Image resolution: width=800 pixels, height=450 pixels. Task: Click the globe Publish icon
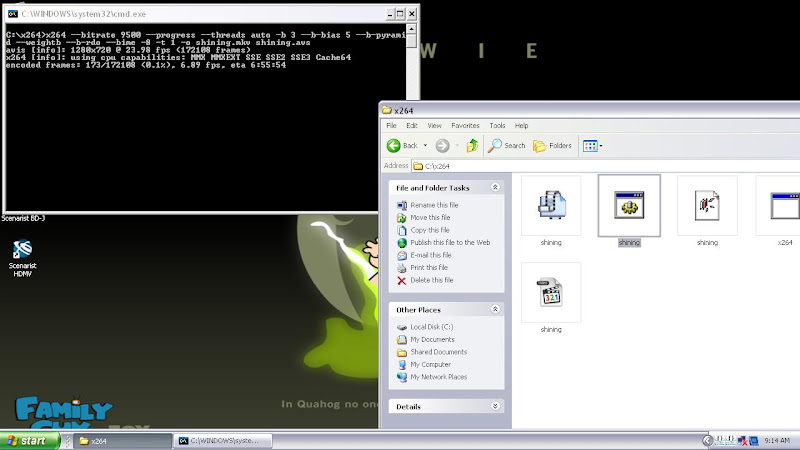point(402,243)
